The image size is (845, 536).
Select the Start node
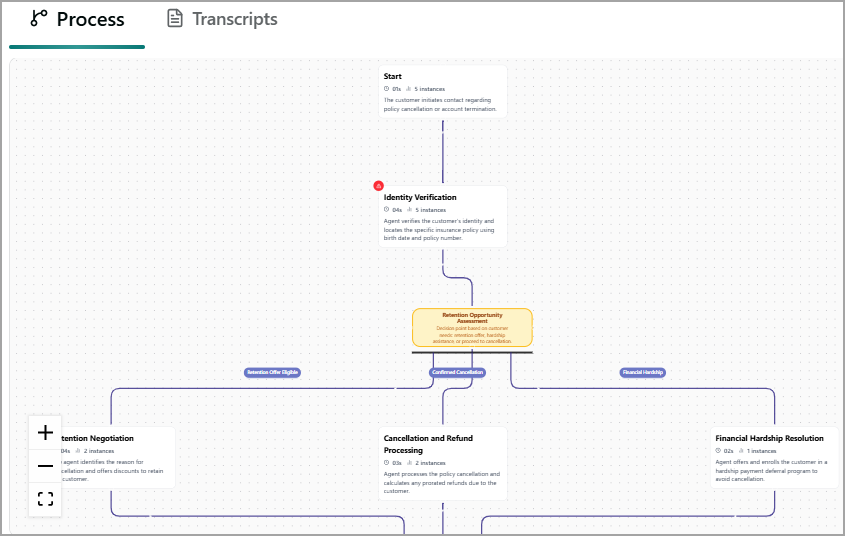coord(442,92)
